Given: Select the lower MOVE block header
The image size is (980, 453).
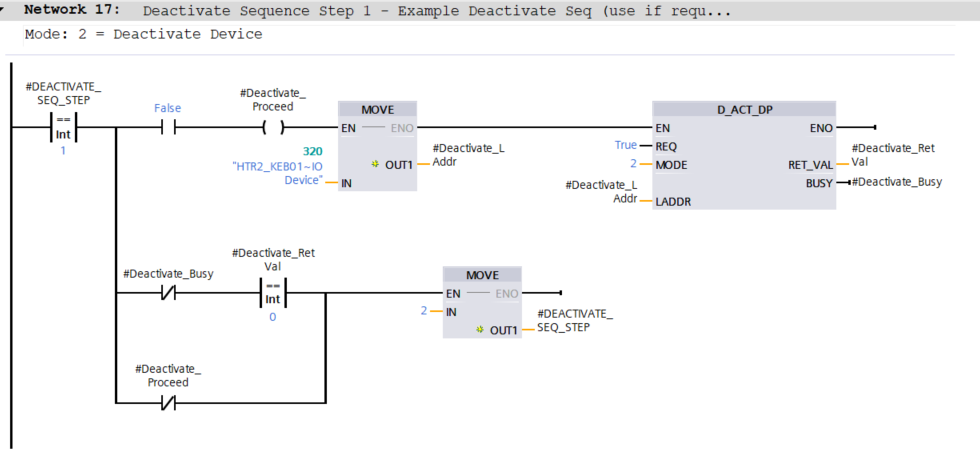Looking at the screenshot, I should [482, 275].
